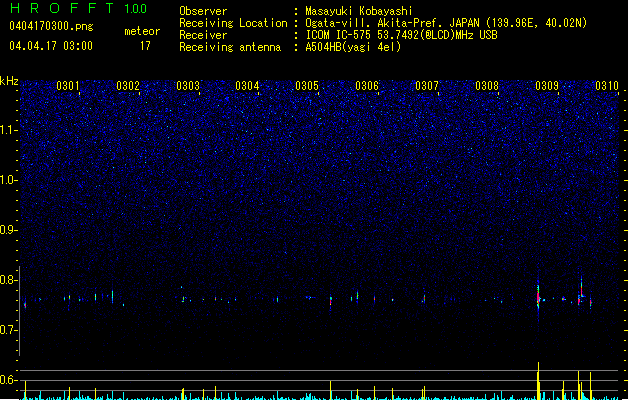Click the A504HB(yagi 4el) antenna text
The width and height of the screenshot is (629, 400).
coord(353,47)
